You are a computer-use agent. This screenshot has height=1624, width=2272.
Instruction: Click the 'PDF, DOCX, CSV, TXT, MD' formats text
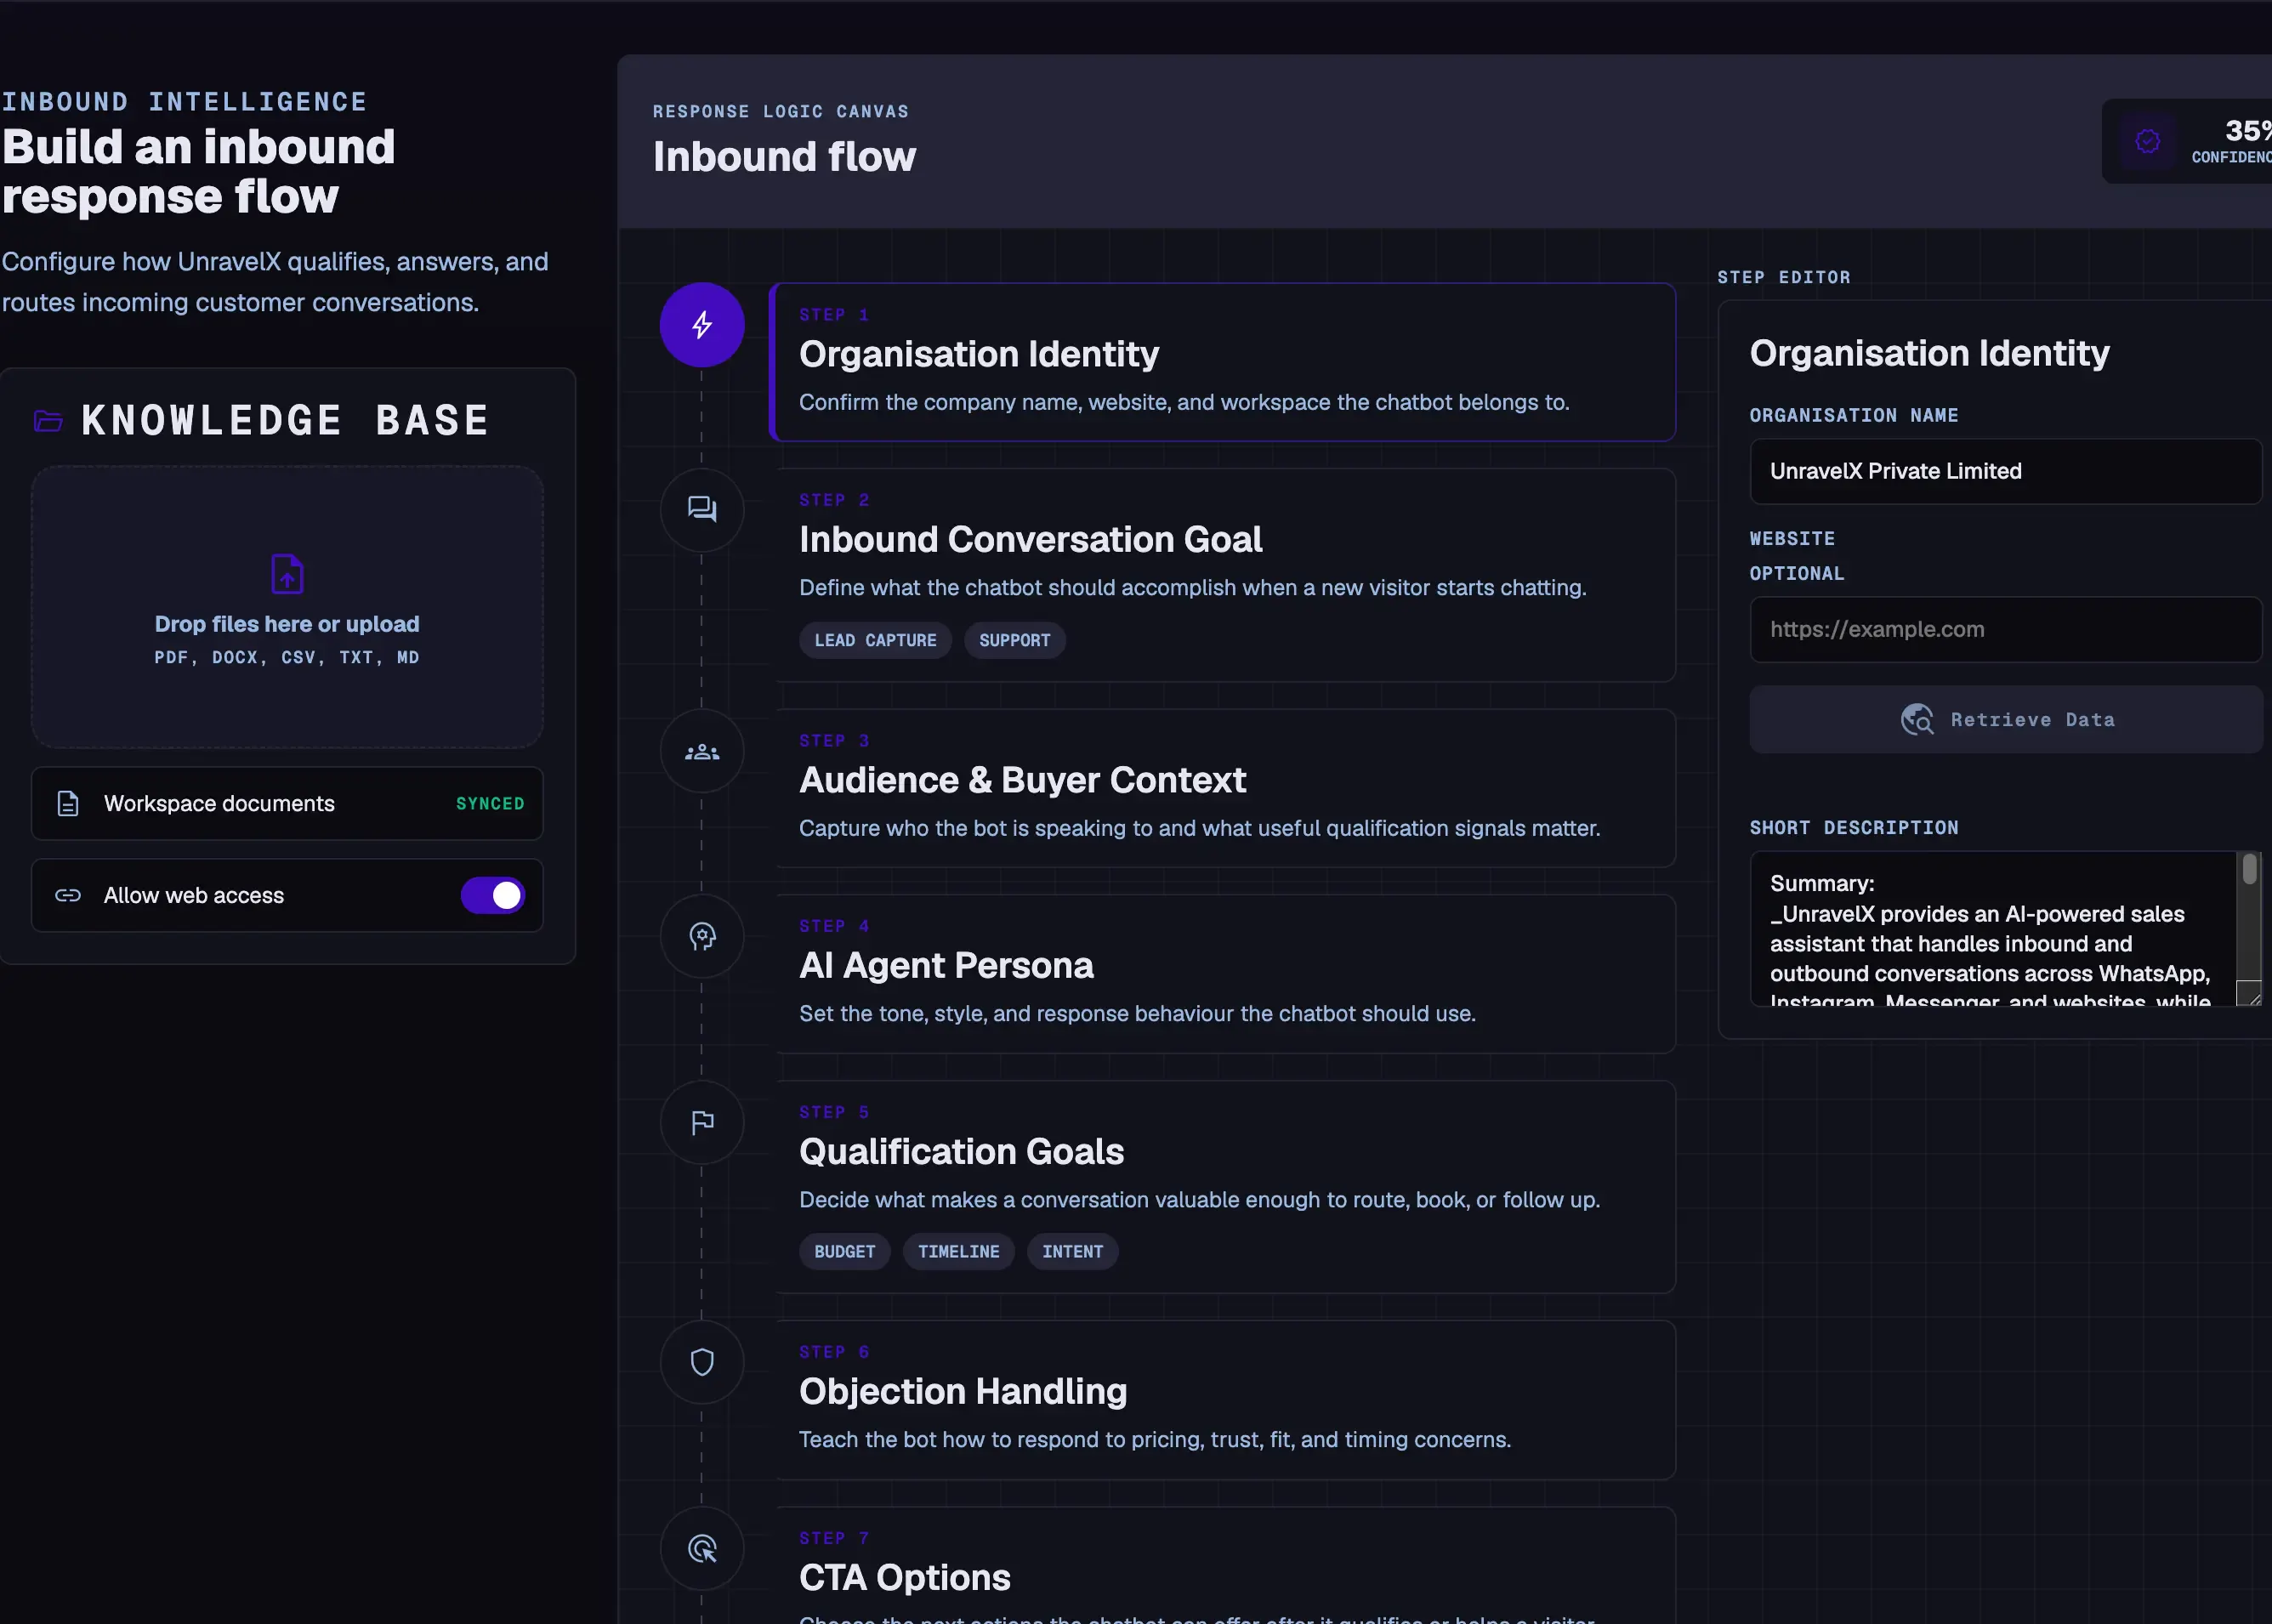point(287,658)
